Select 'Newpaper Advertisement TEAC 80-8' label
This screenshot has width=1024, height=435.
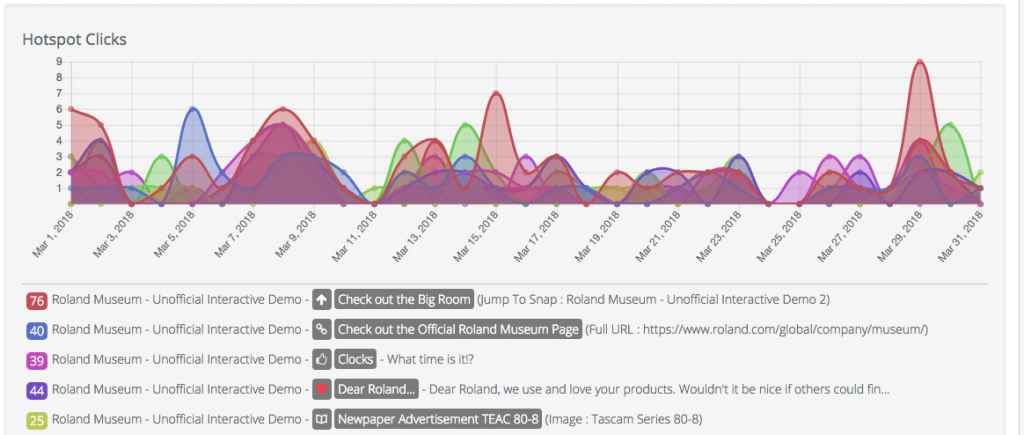(438, 419)
